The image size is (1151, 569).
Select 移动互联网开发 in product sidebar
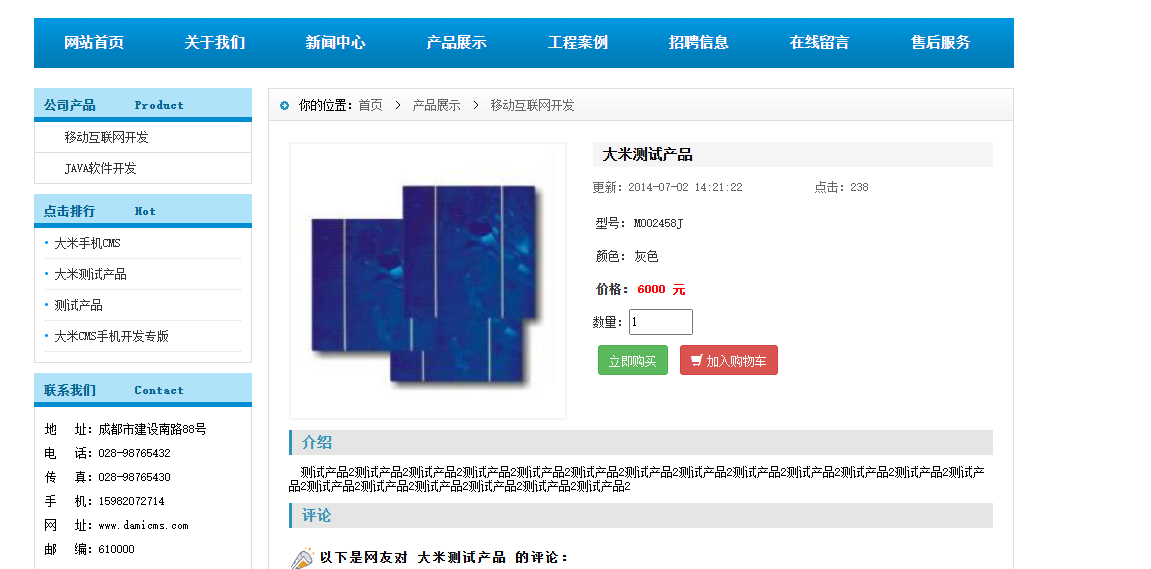tap(106, 137)
